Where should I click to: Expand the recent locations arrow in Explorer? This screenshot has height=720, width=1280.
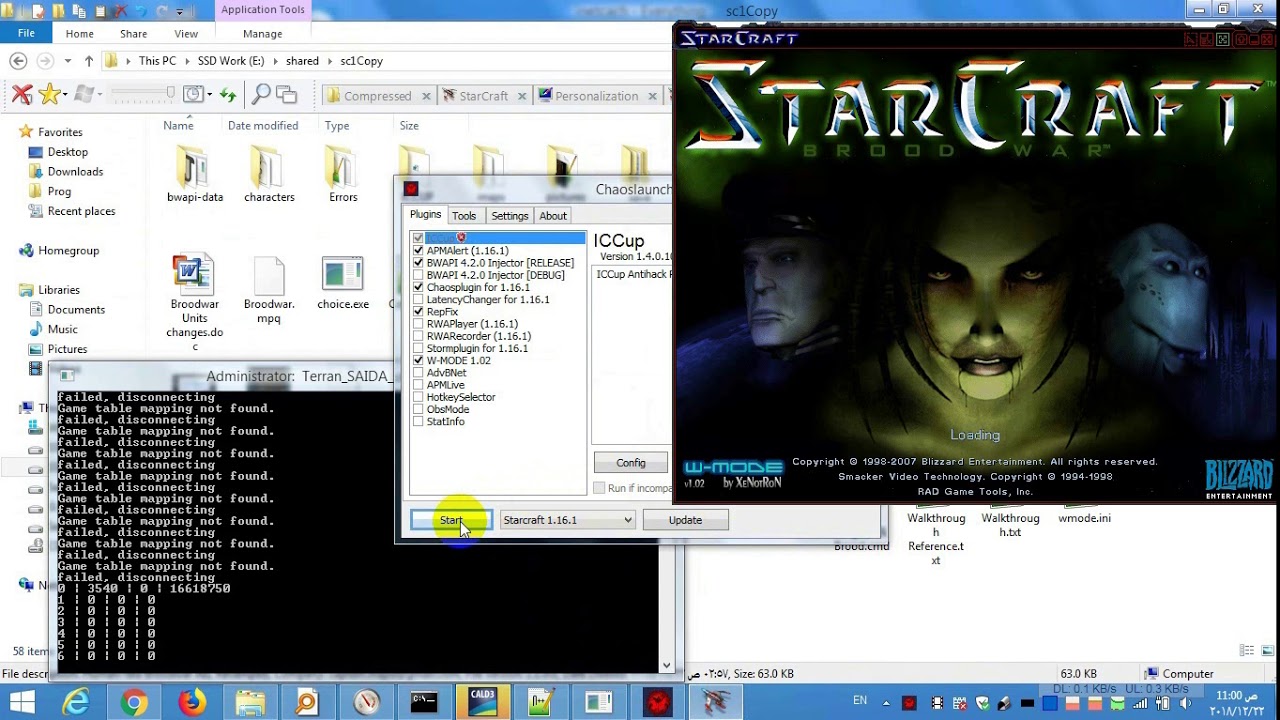tap(67, 61)
